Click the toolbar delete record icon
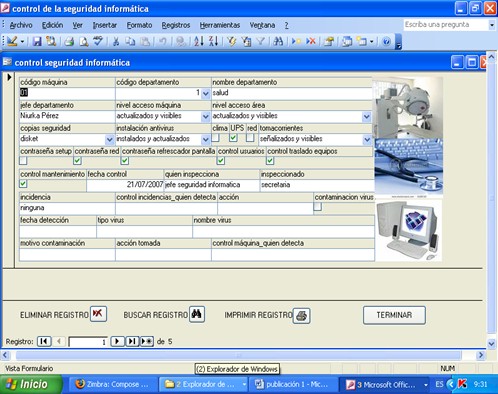The width and height of the screenshot is (498, 394). click(311, 41)
